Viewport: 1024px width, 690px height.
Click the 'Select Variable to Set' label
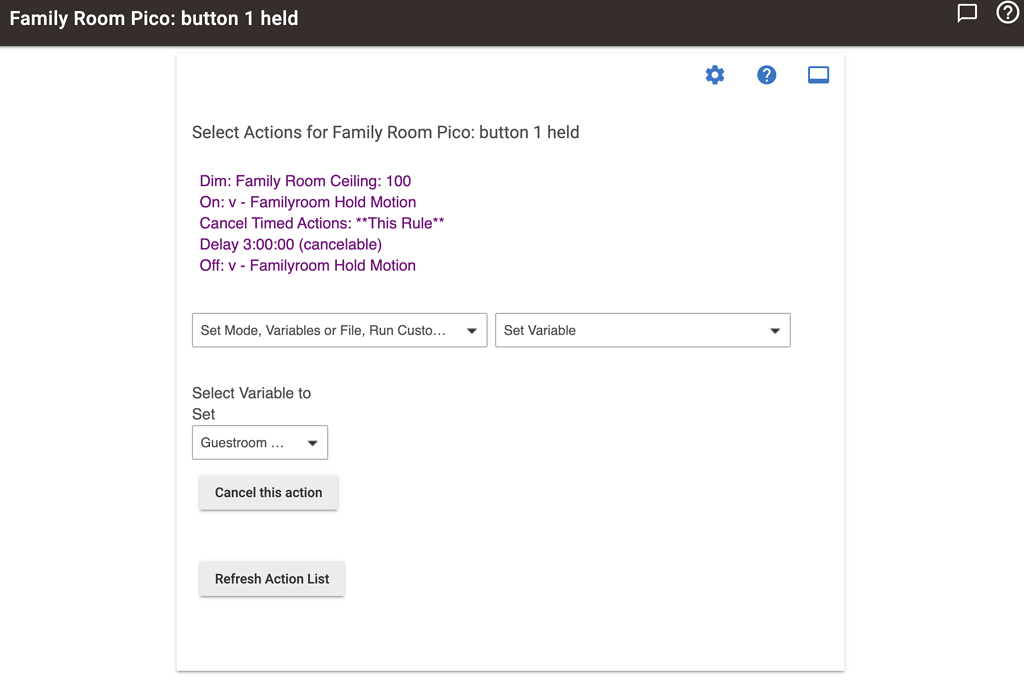[252, 403]
